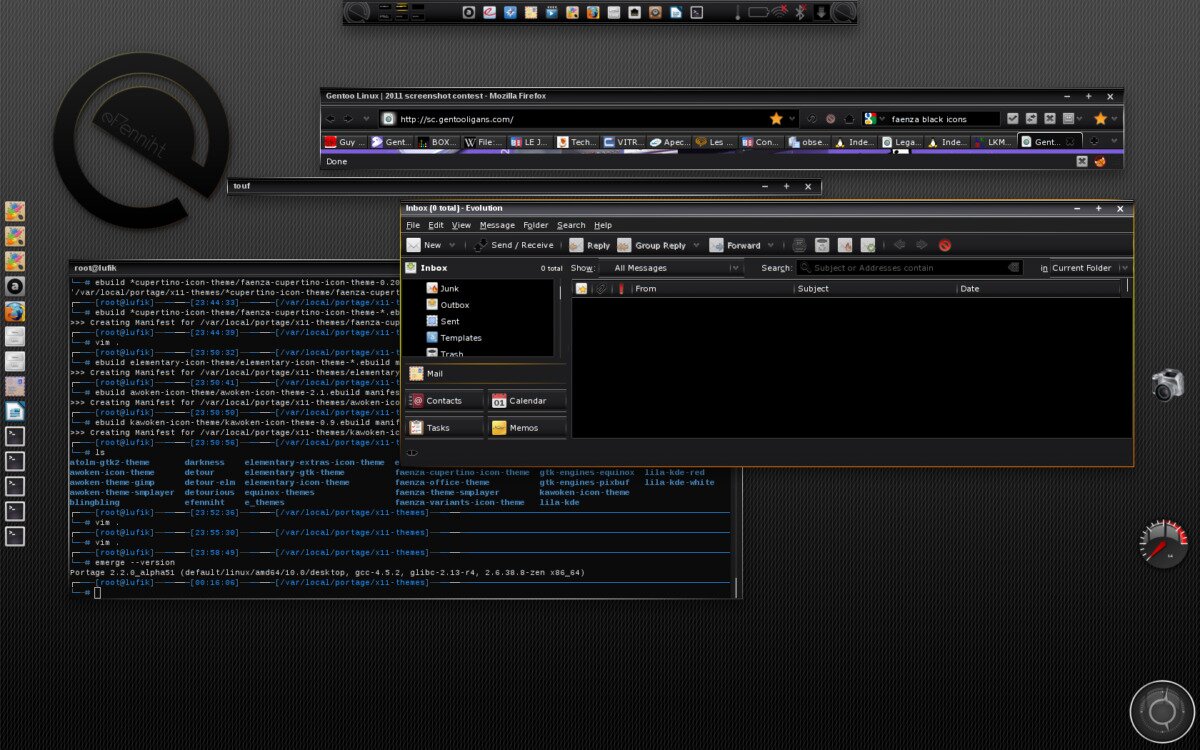Click the Send / Receive button in Evolution
This screenshot has width=1200, height=750.
514,245
